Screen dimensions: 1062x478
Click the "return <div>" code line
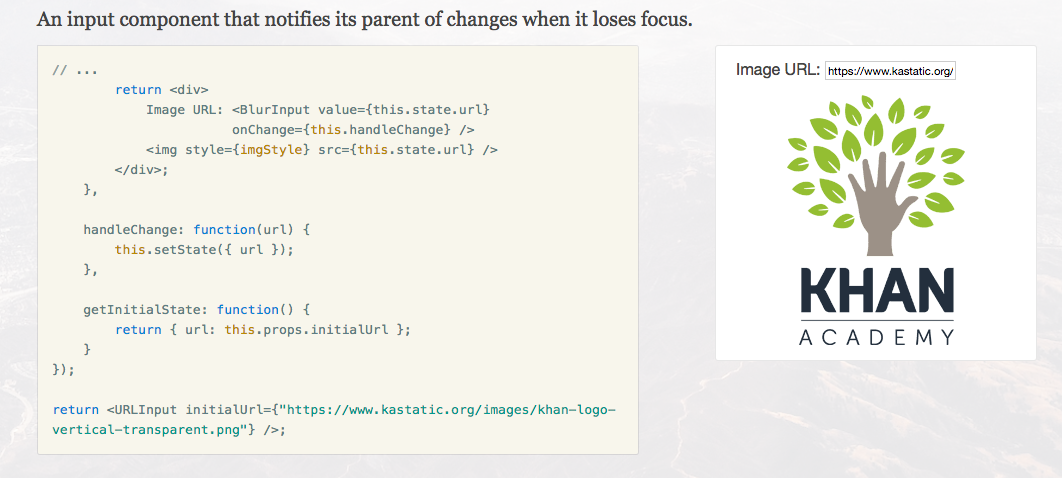pyautogui.click(x=162, y=90)
